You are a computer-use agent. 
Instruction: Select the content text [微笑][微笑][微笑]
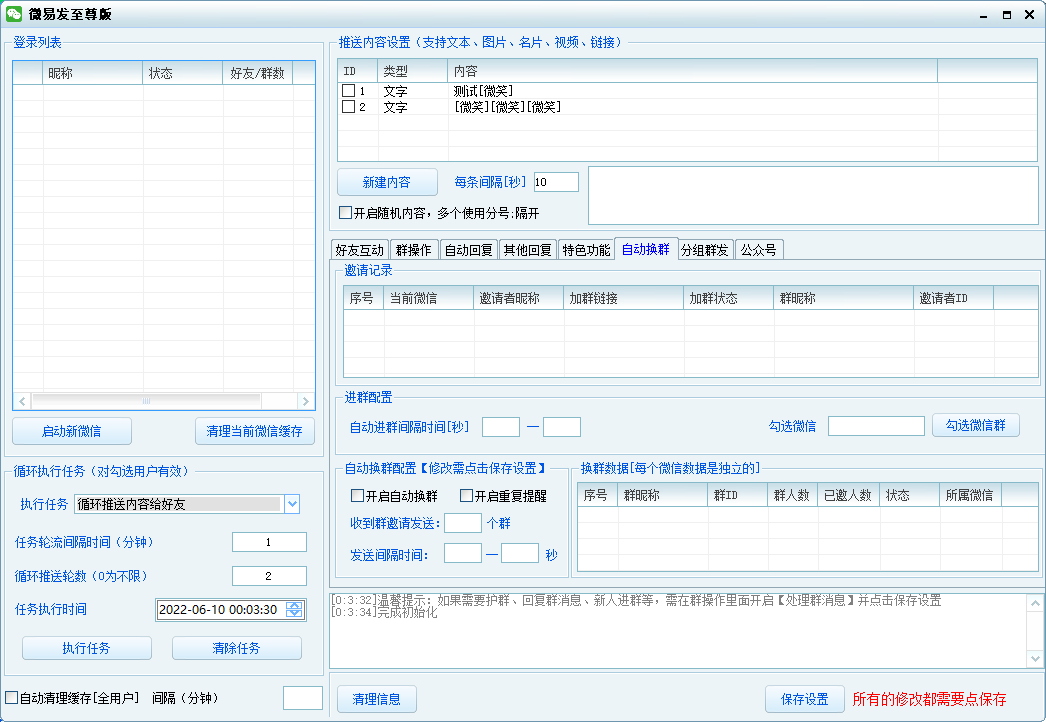pyautogui.click(x=508, y=107)
